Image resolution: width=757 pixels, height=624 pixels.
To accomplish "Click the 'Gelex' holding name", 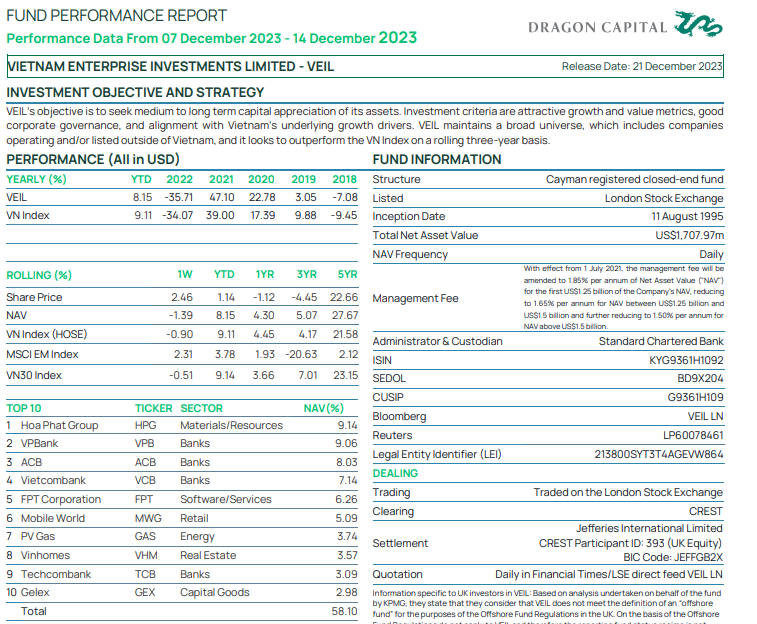I will (35, 593).
